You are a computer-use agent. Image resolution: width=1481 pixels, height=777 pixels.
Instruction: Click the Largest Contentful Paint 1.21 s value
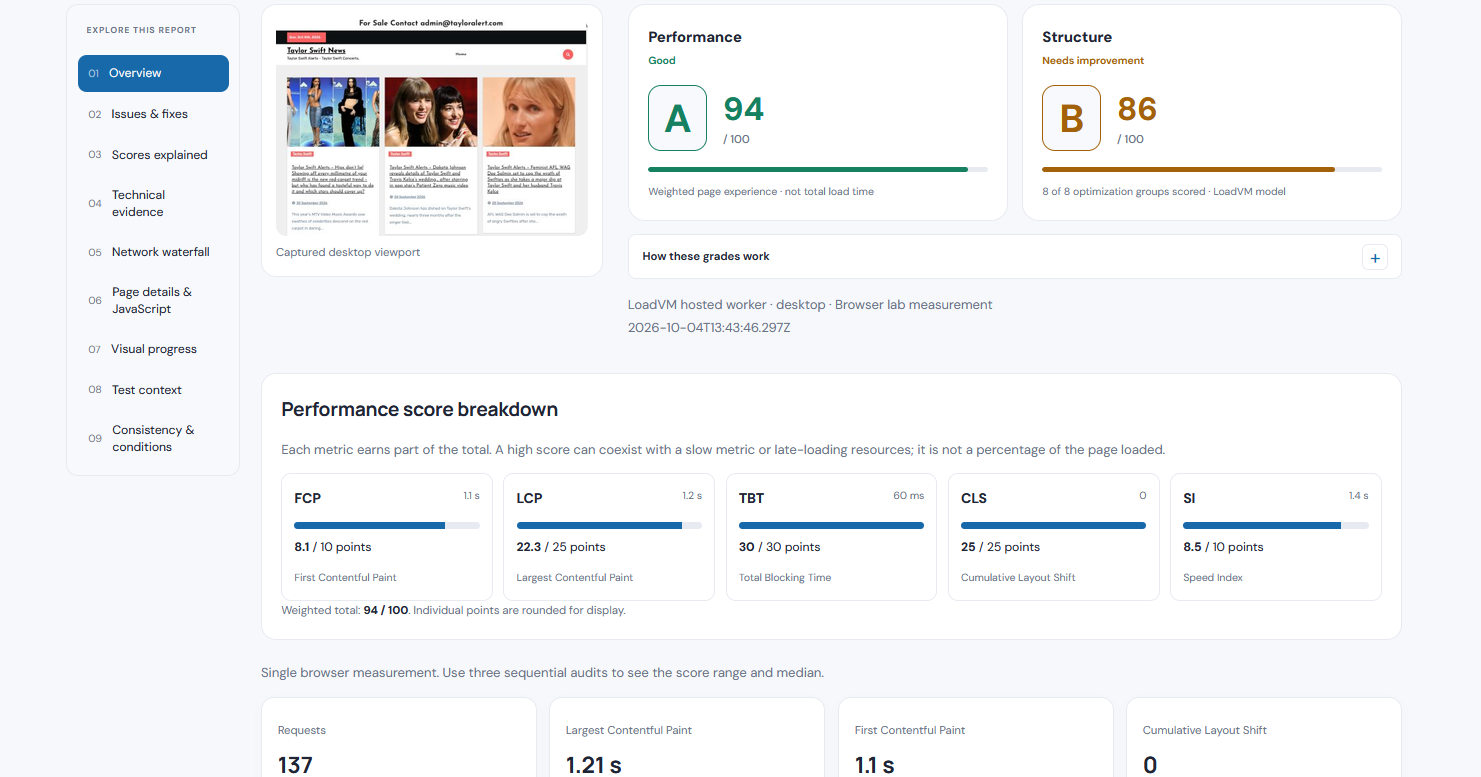coord(593,765)
